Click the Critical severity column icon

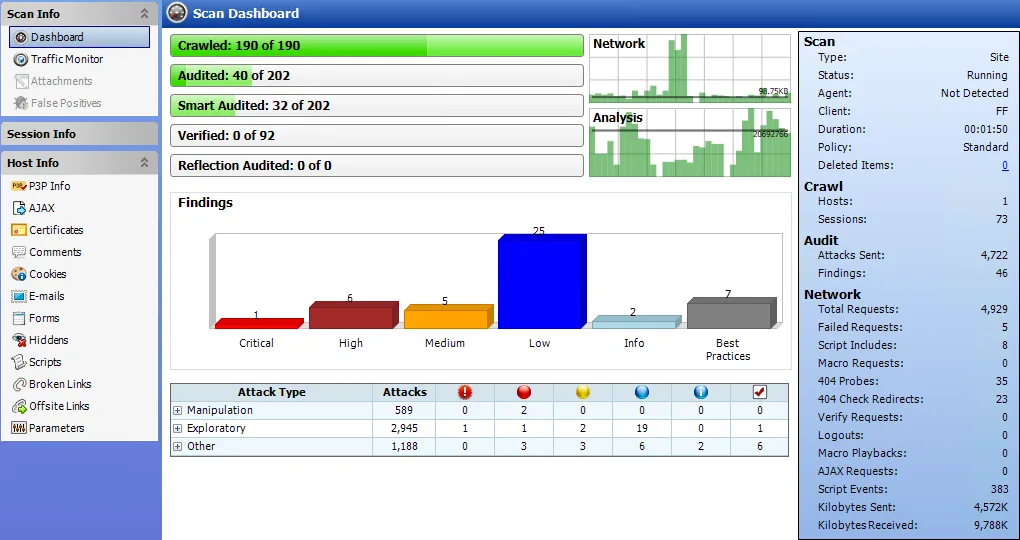(x=464, y=392)
